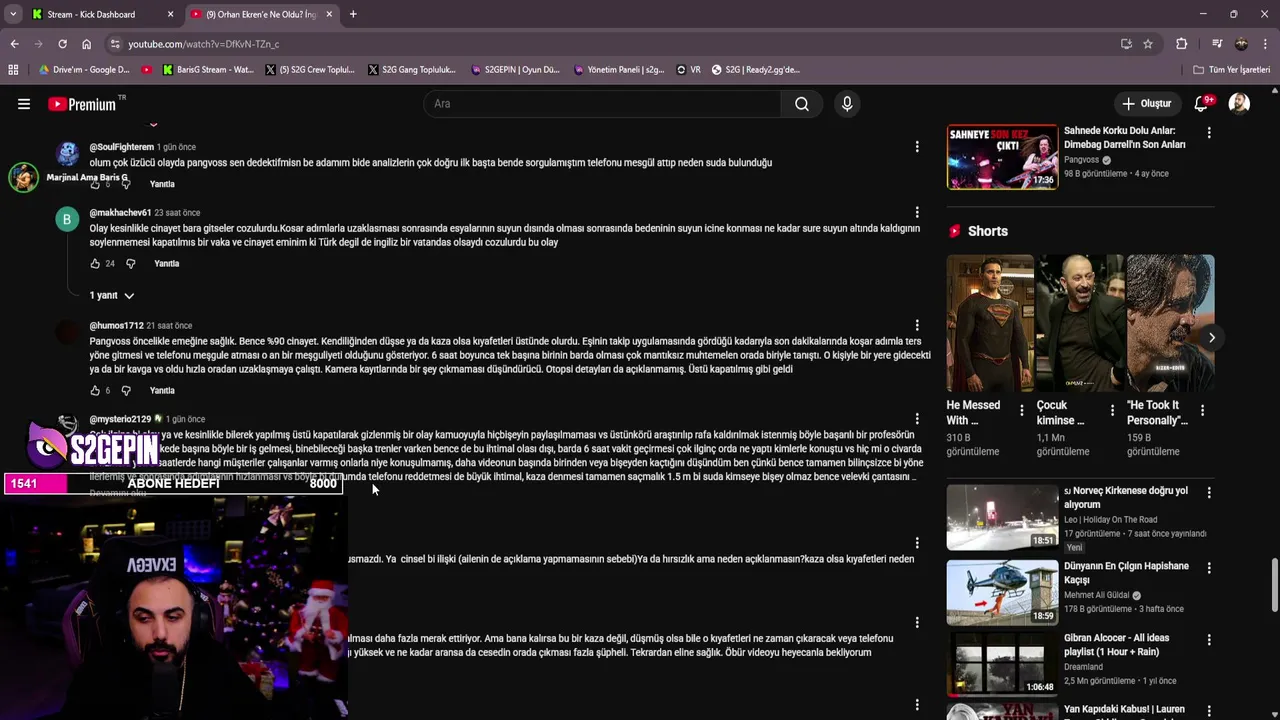Open @humos1712 channel via username
Screen dimensions: 1280x720
click(116, 326)
